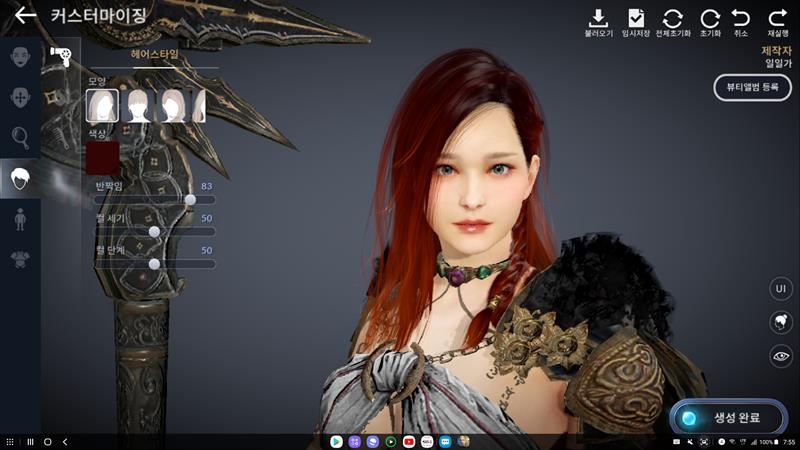Select the partially visible fourth hair thumbnail

click(199, 106)
